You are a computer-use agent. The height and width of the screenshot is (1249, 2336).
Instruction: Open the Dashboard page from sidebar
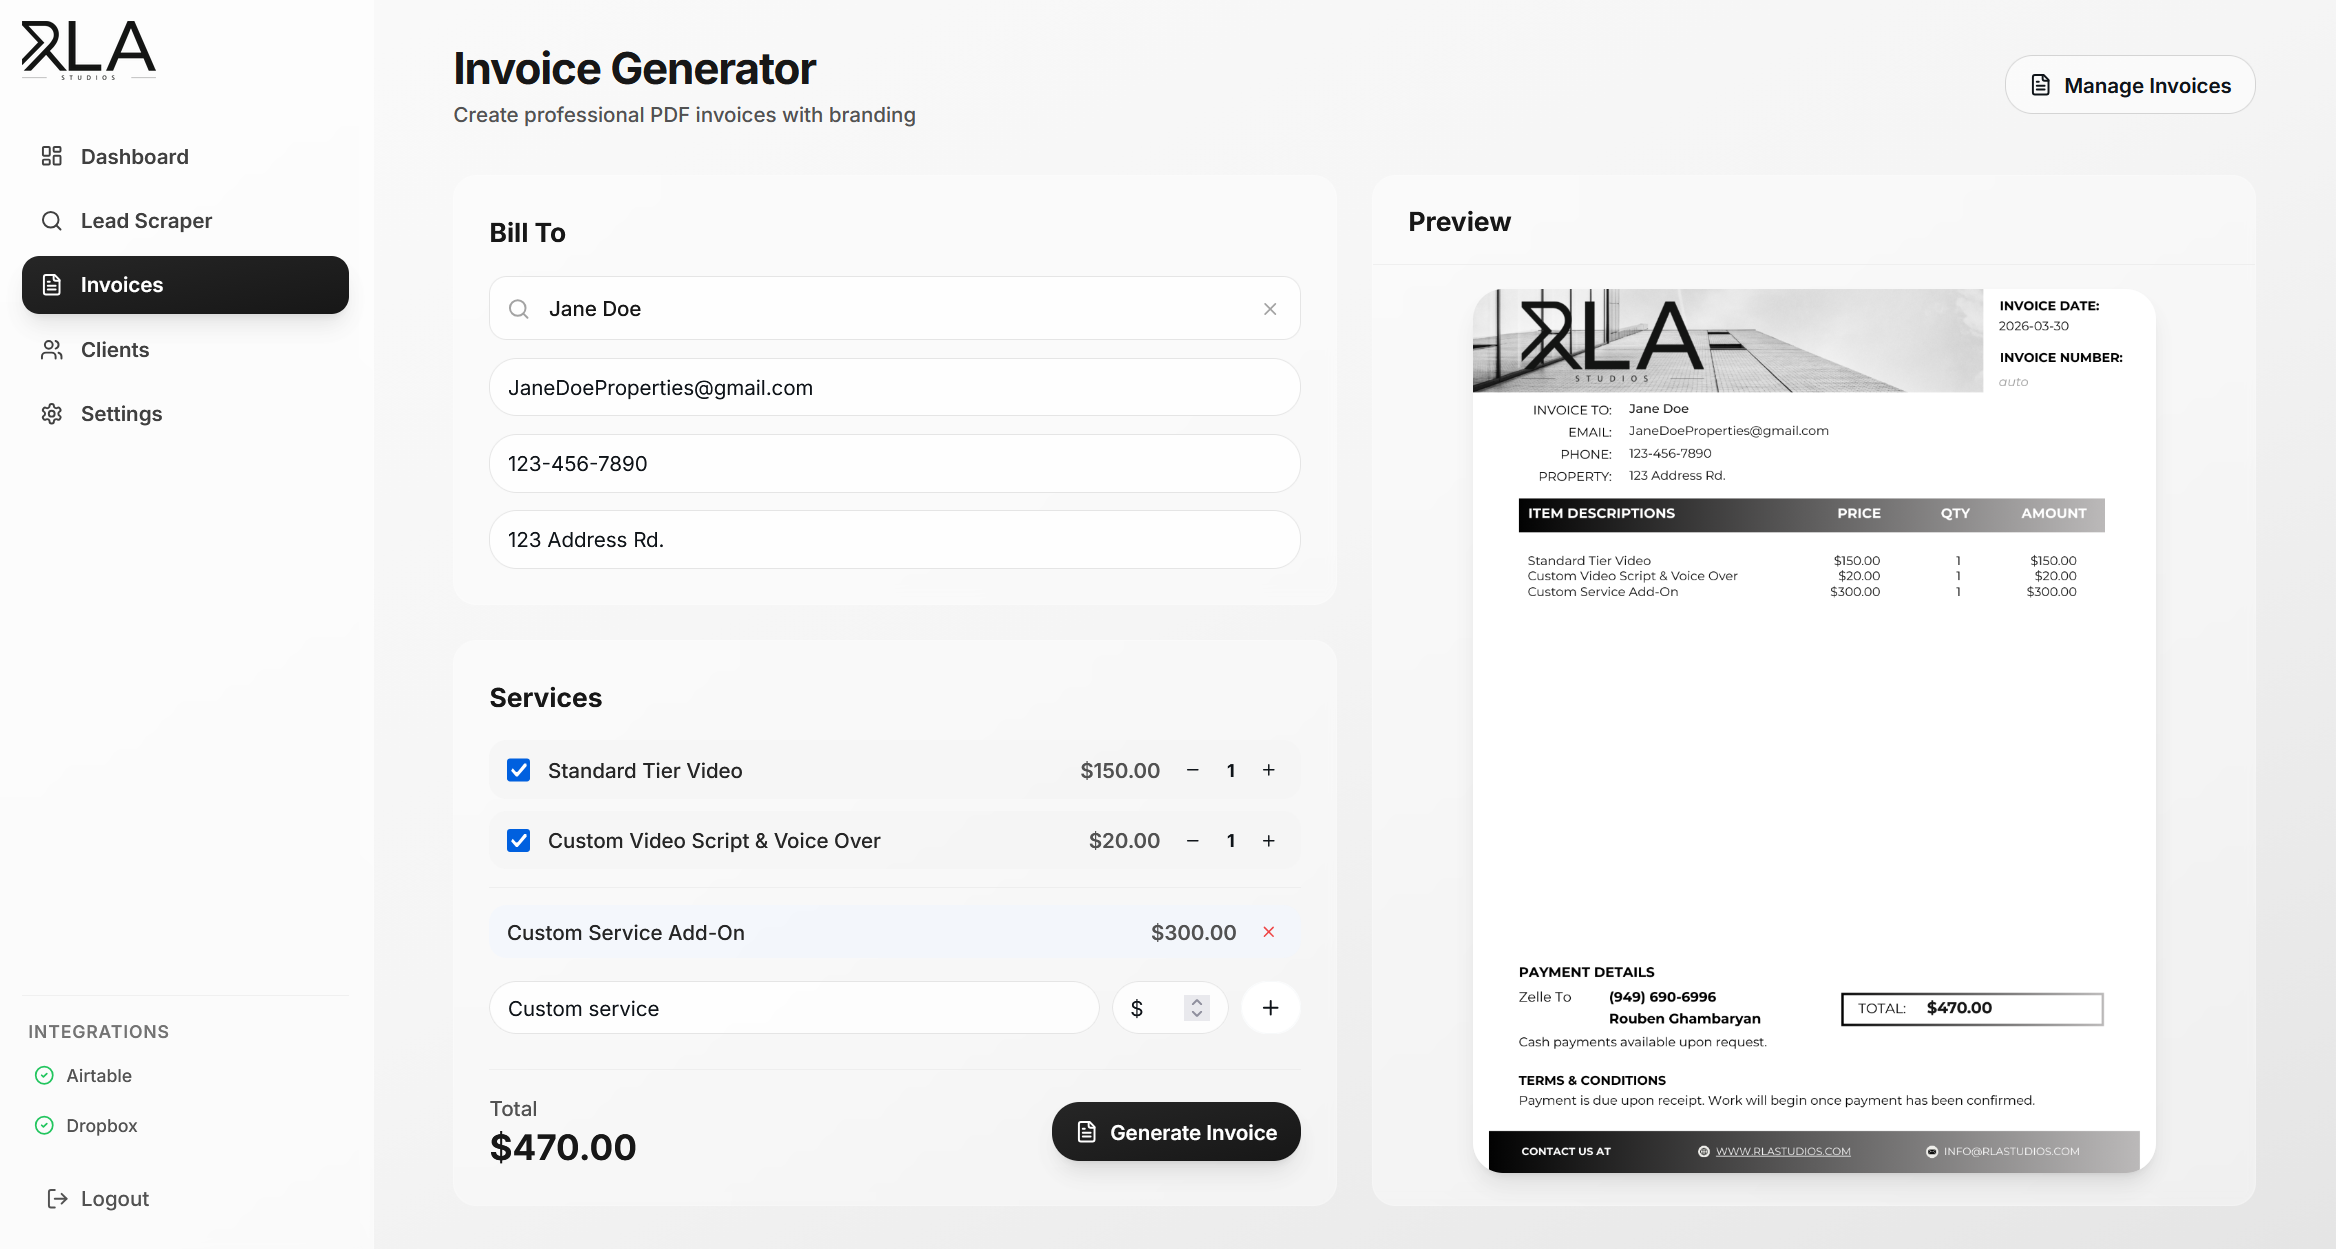(134, 156)
